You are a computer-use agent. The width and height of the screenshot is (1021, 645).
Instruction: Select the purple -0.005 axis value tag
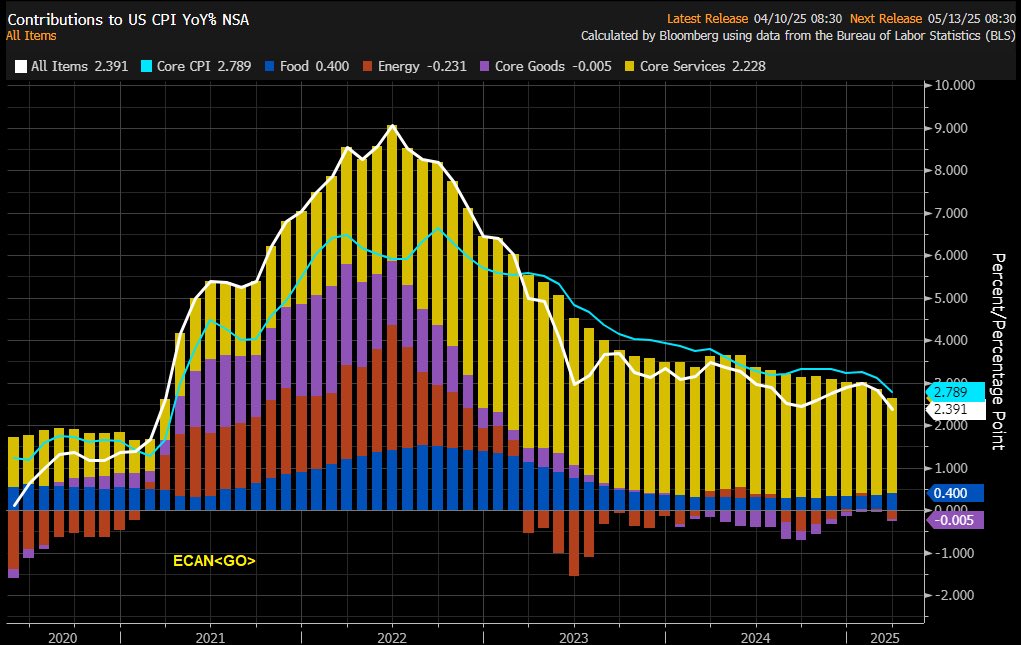(x=956, y=519)
